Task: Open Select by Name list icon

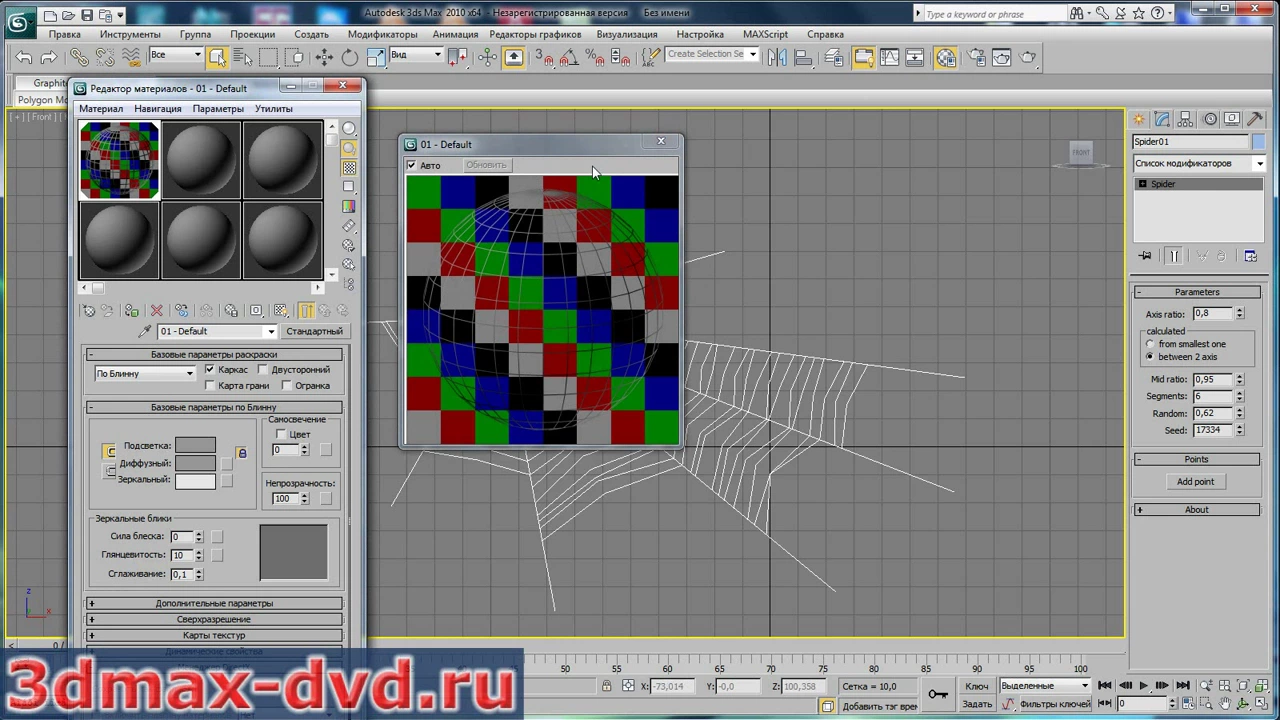Action: (243, 57)
